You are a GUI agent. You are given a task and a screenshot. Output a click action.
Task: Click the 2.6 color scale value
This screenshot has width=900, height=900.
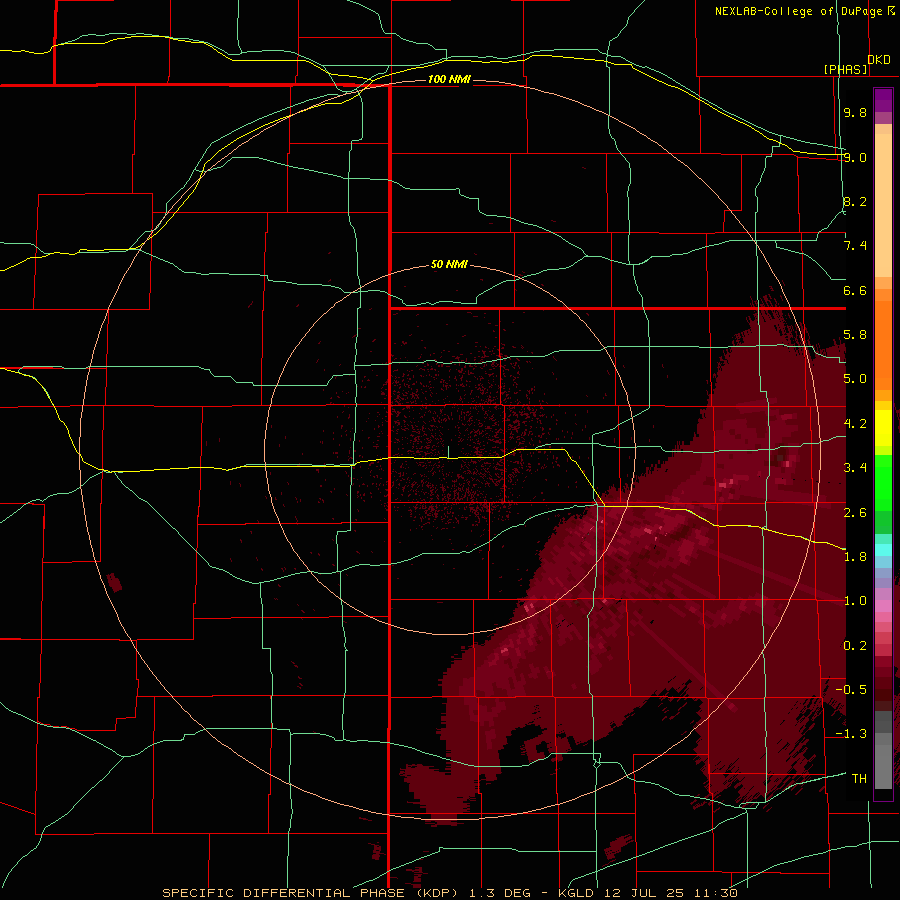pyautogui.click(x=855, y=513)
